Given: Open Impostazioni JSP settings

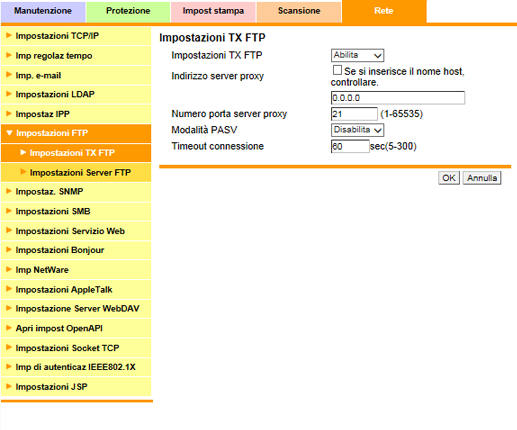Looking at the screenshot, I should point(76,387).
